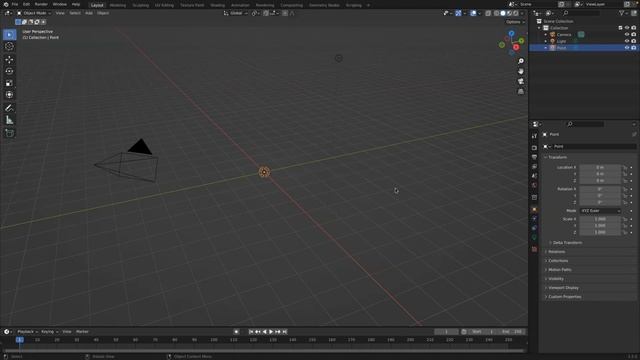Select the Measure tool
The height and width of the screenshot is (360, 640).
click(9, 120)
